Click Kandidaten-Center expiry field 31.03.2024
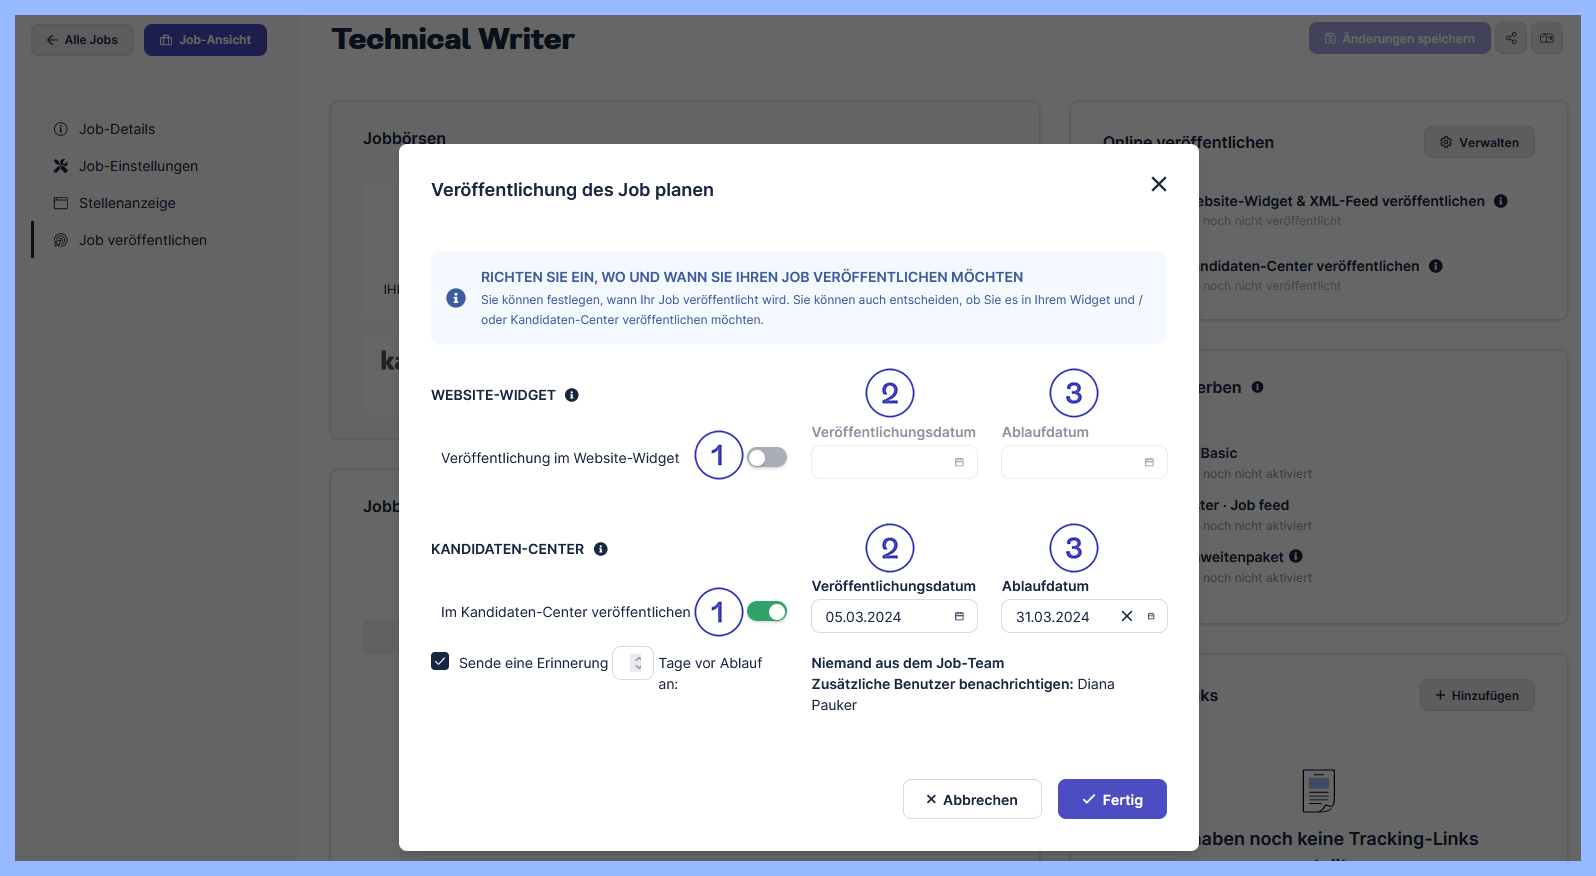 (1084, 616)
